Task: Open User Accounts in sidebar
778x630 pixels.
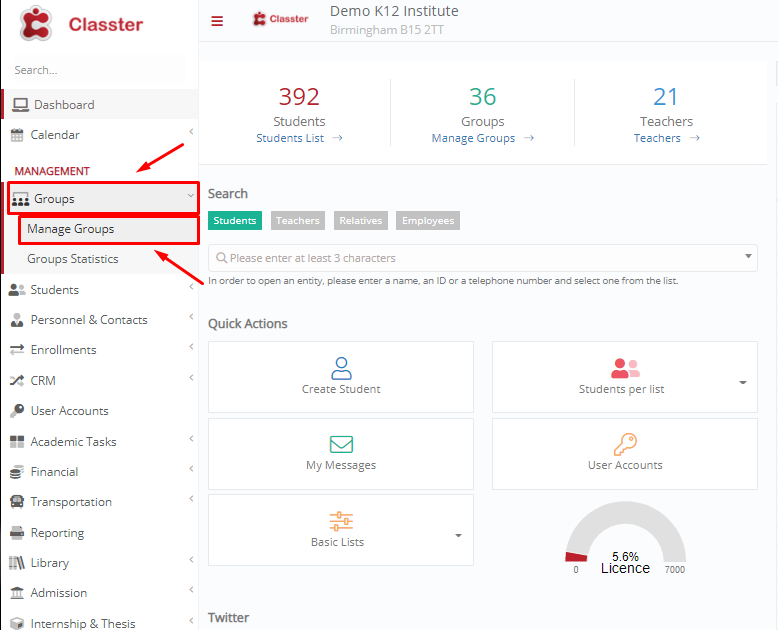Action: click(x=100, y=411)
